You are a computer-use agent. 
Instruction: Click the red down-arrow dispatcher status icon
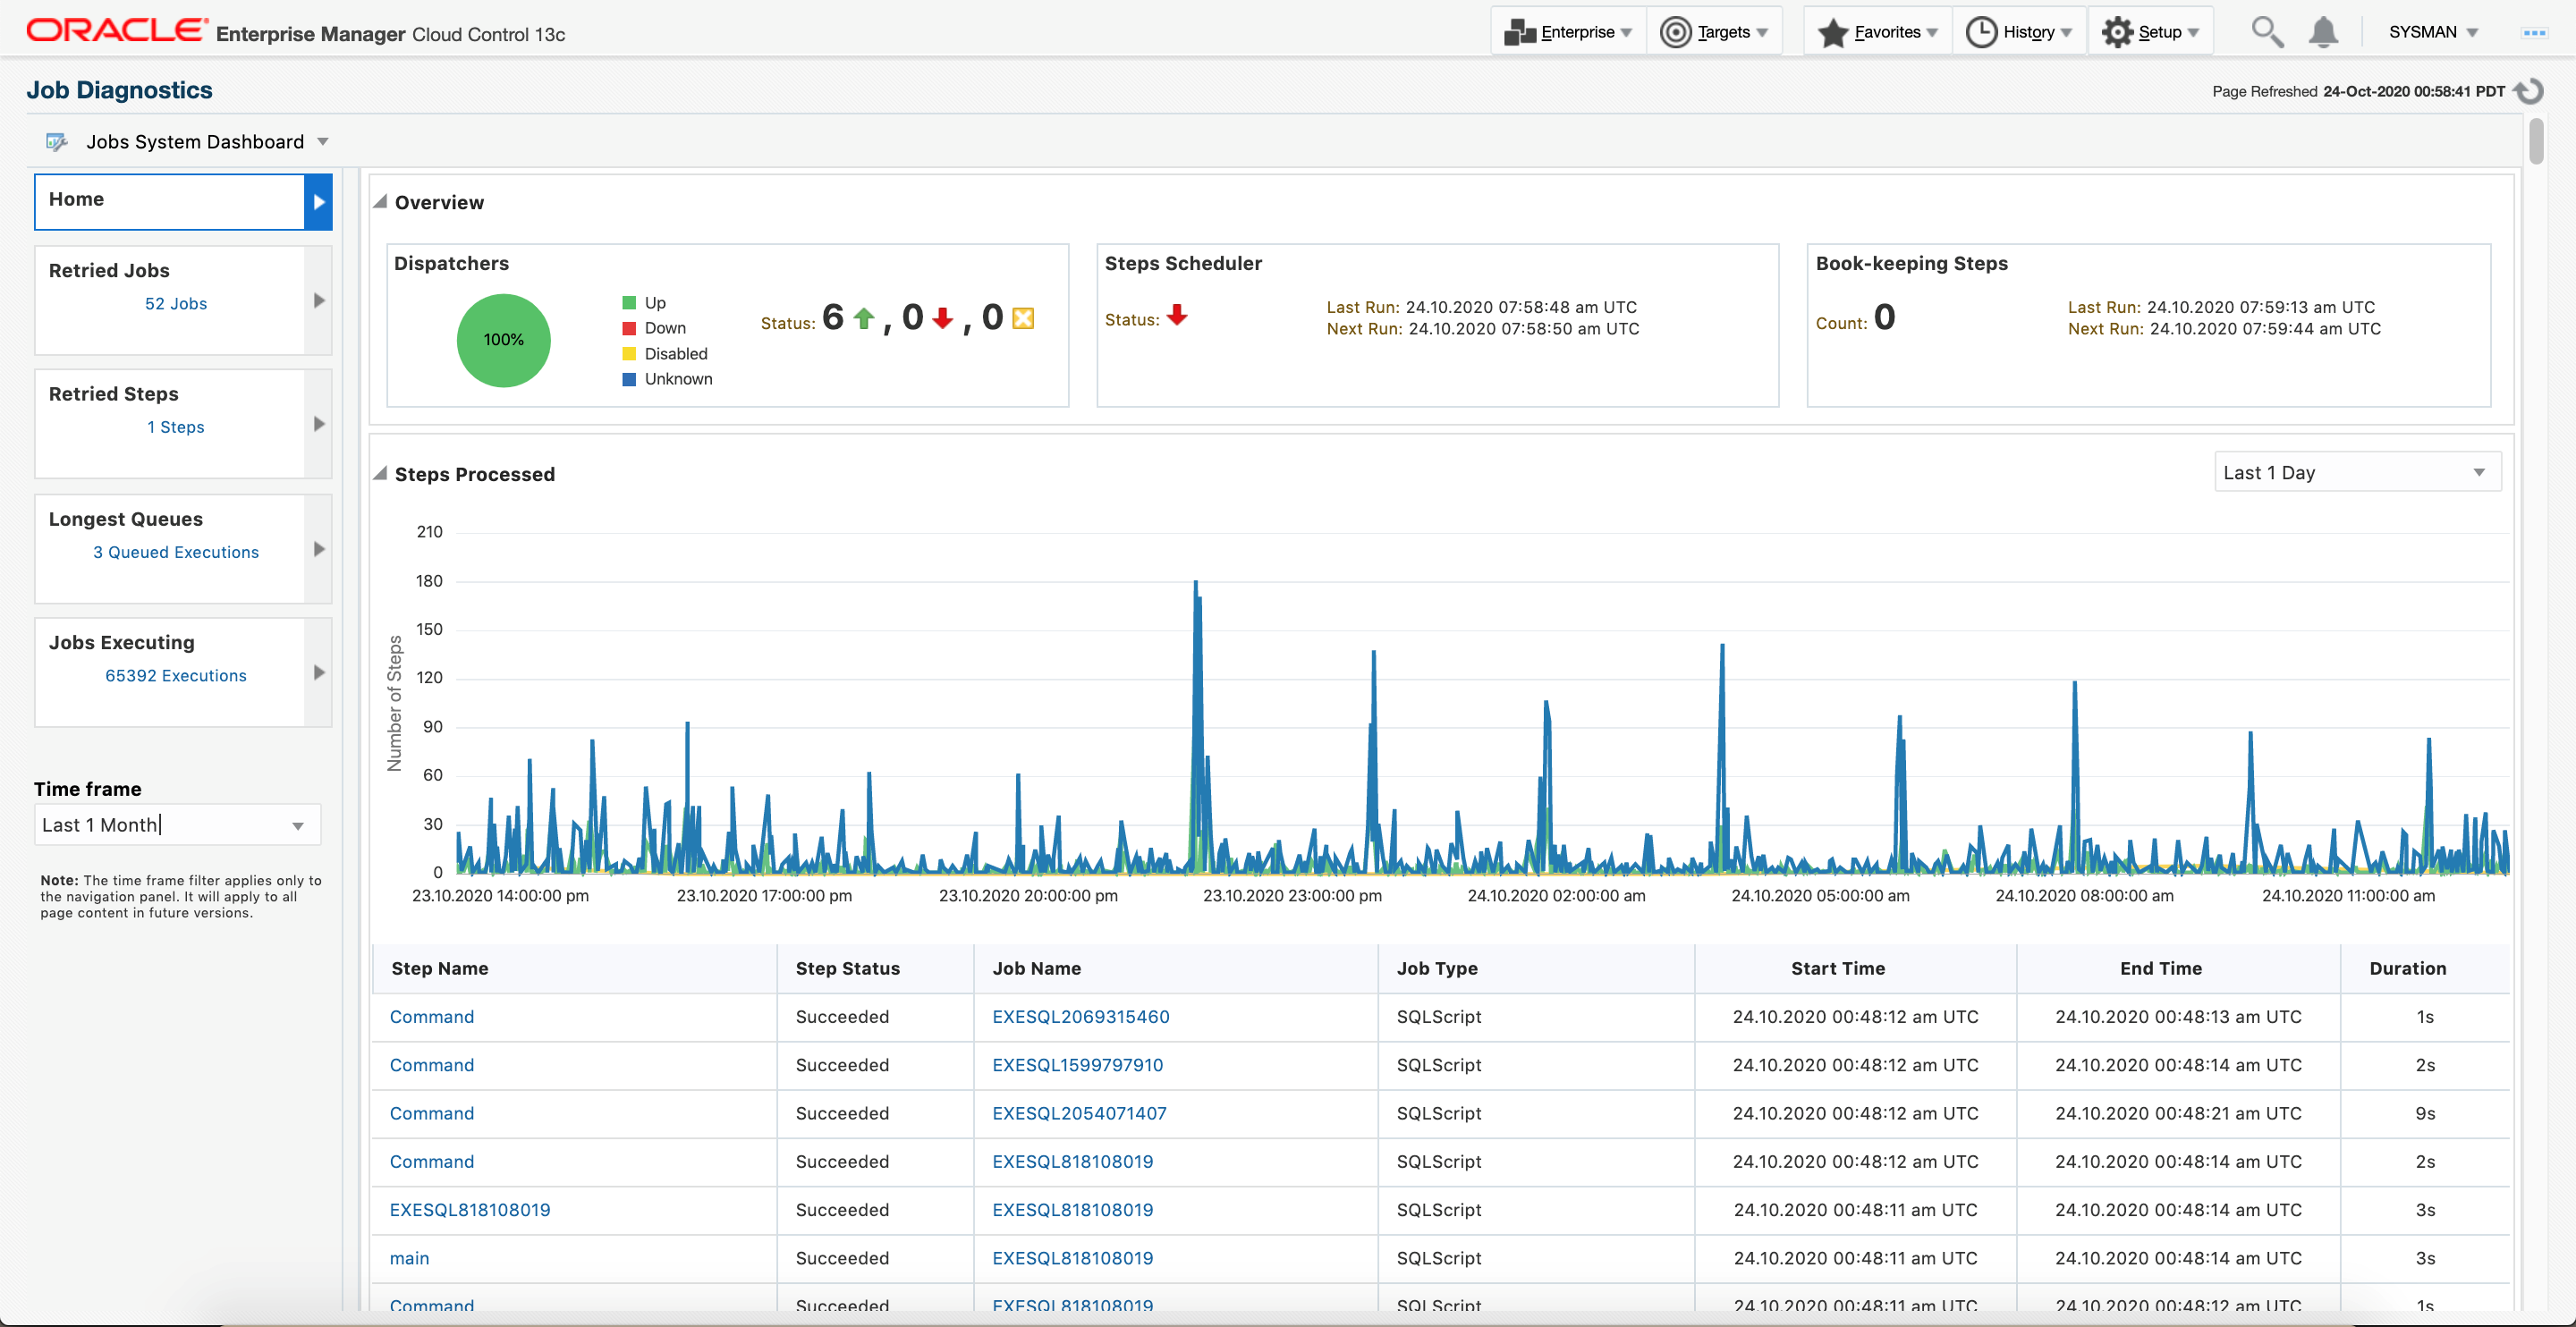(x=942, y=319)
